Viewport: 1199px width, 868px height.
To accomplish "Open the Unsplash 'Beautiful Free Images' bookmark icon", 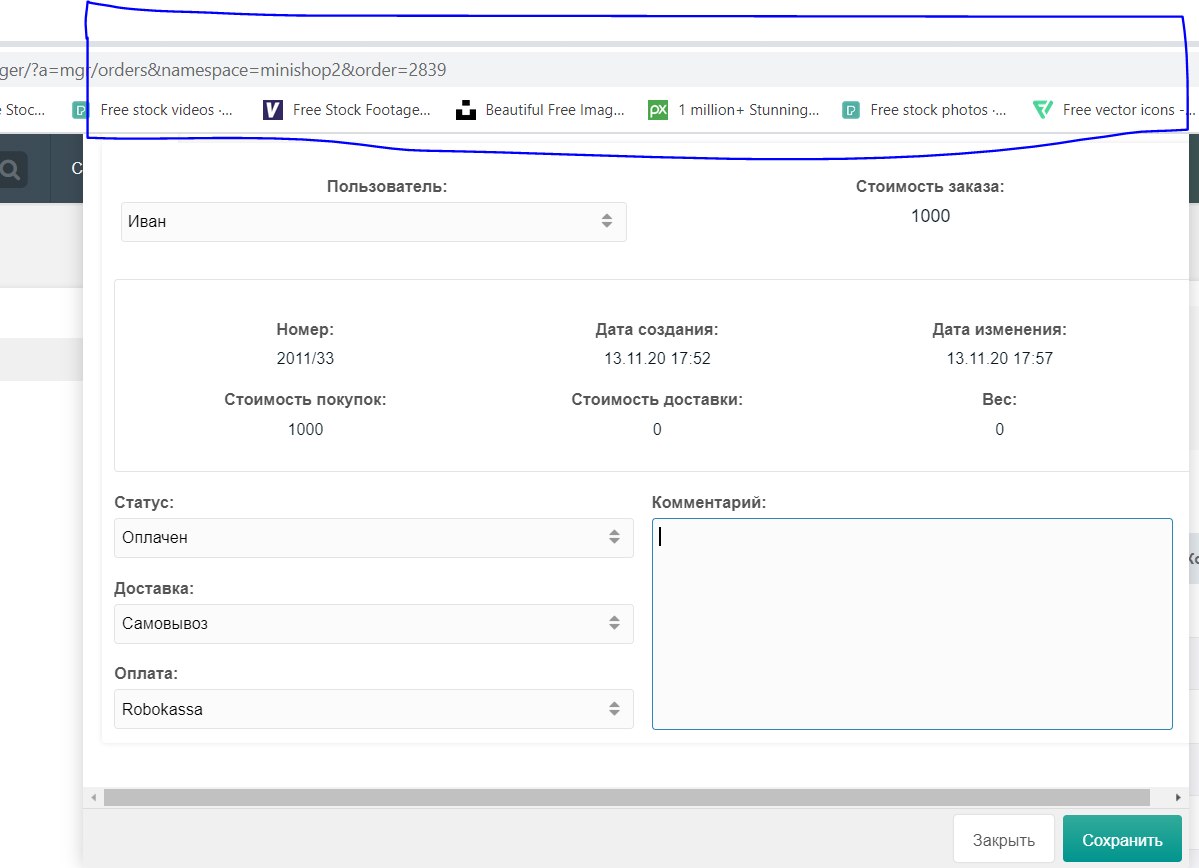I will 465,110.
